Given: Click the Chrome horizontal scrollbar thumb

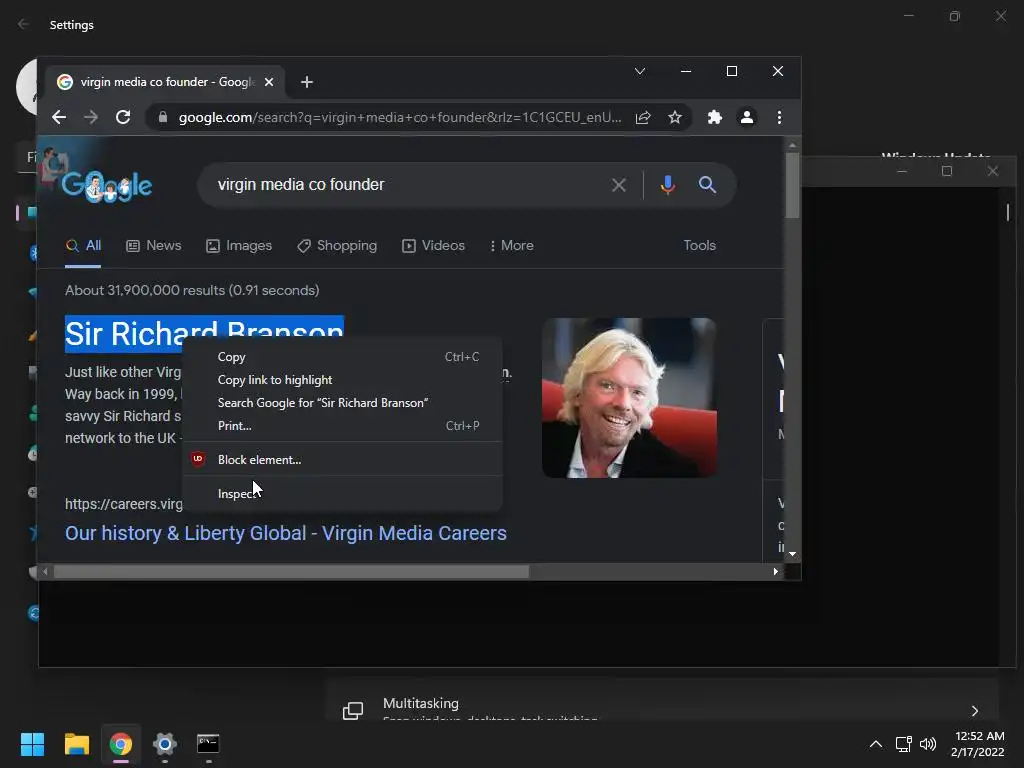Looking at the screenshot, I should click(291, 572).
